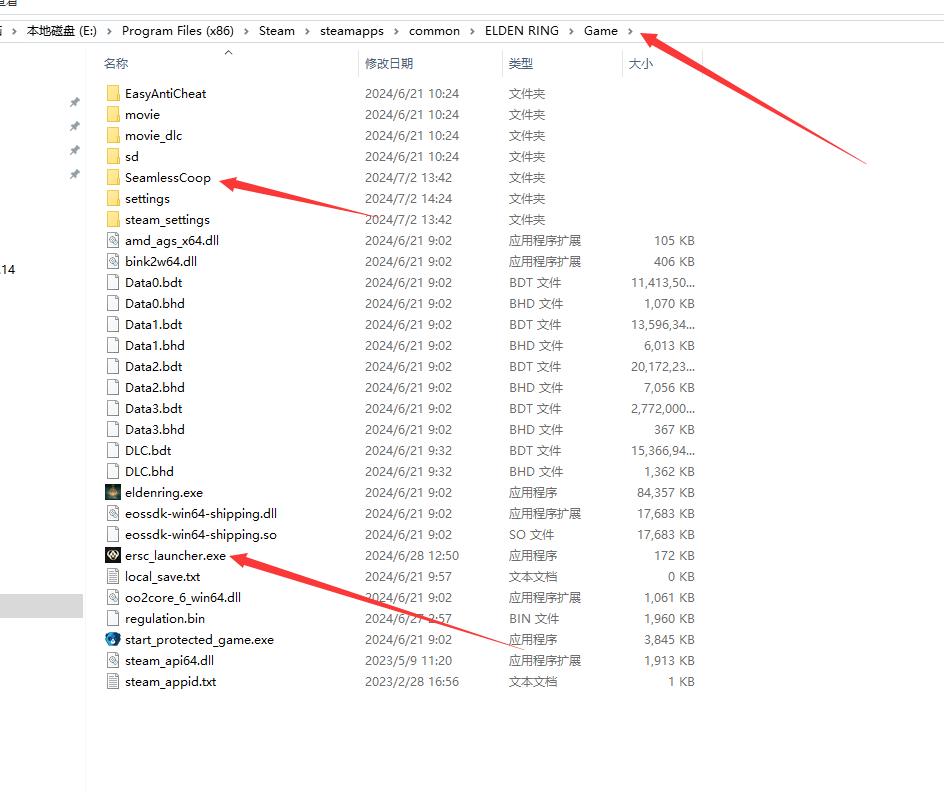The image size is (944, 793).
Task: Select the movie folder icon
Action: 113,114
